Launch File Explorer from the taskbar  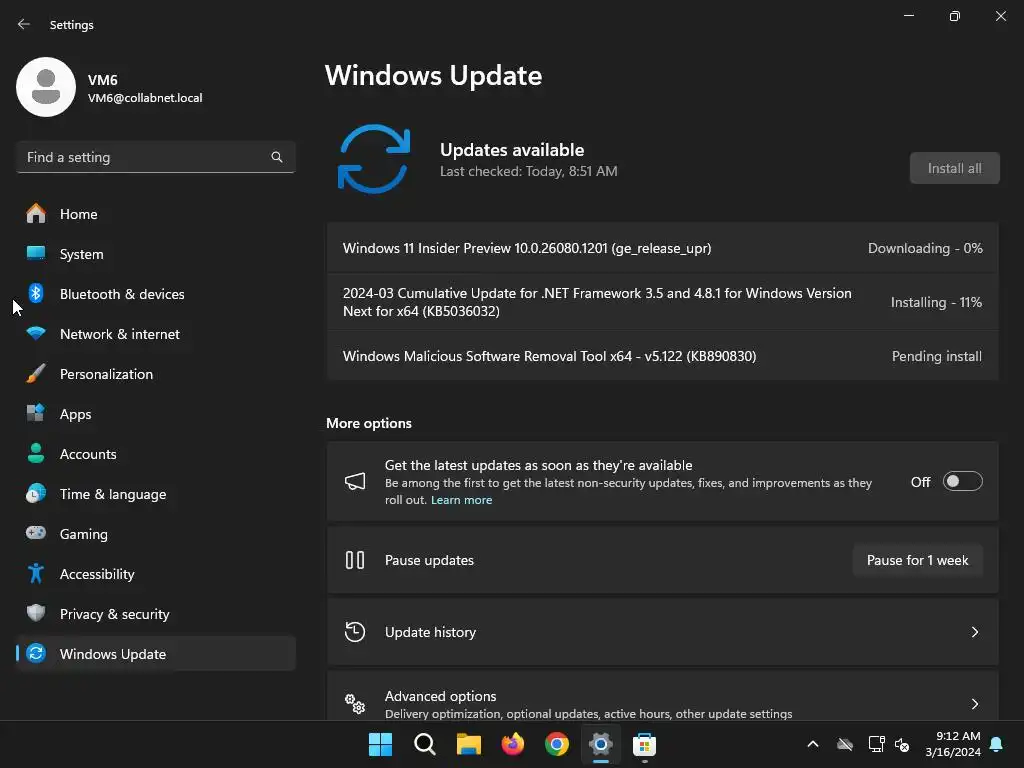point(468,744)
